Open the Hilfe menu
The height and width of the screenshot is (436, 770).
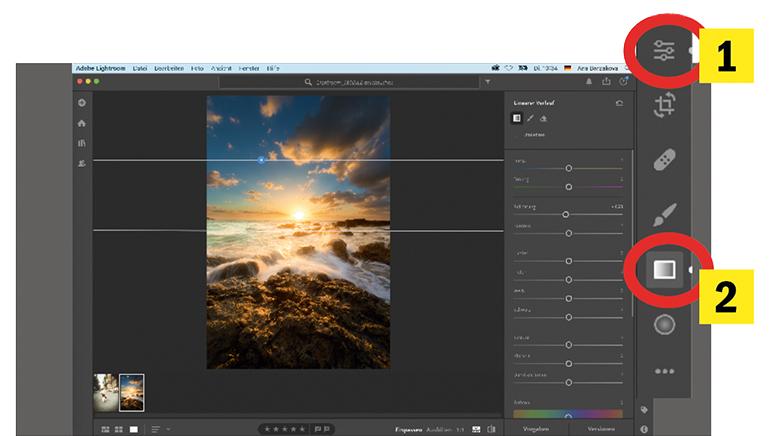pos(273,68)
